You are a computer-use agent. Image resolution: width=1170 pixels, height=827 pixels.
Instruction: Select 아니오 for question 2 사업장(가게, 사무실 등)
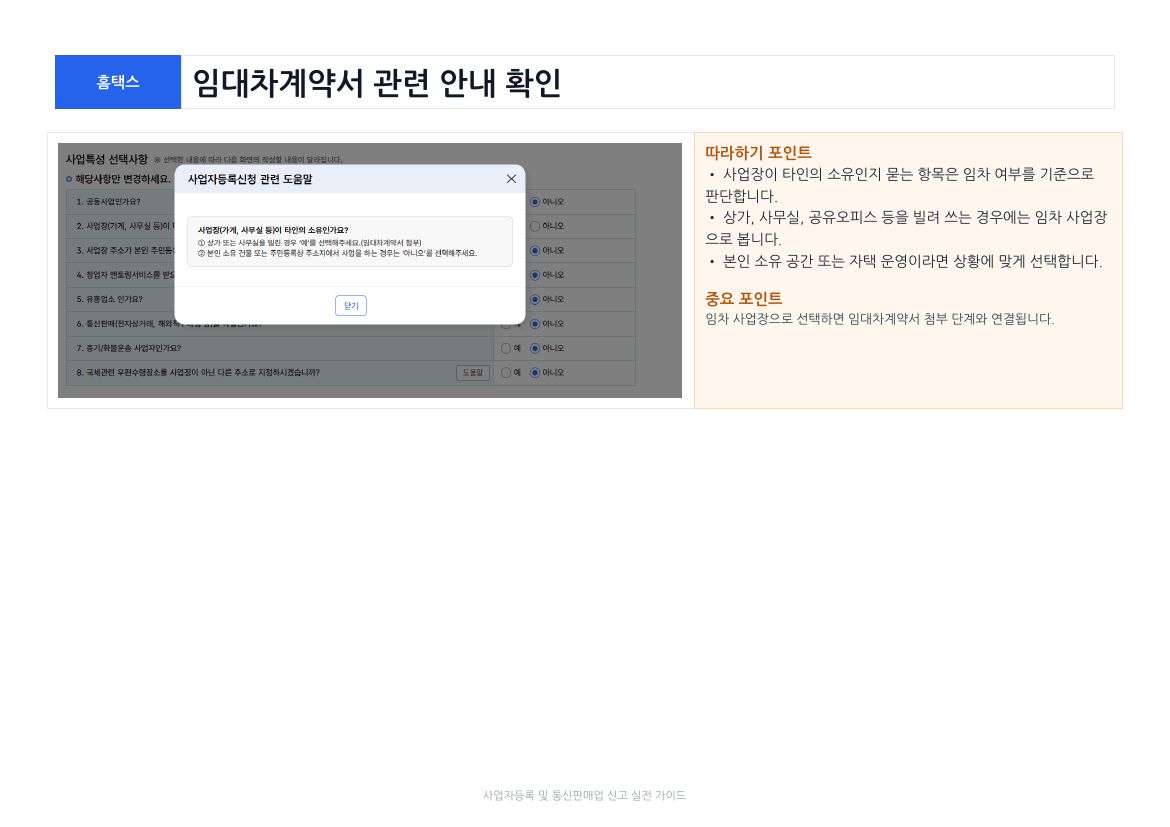535,226
